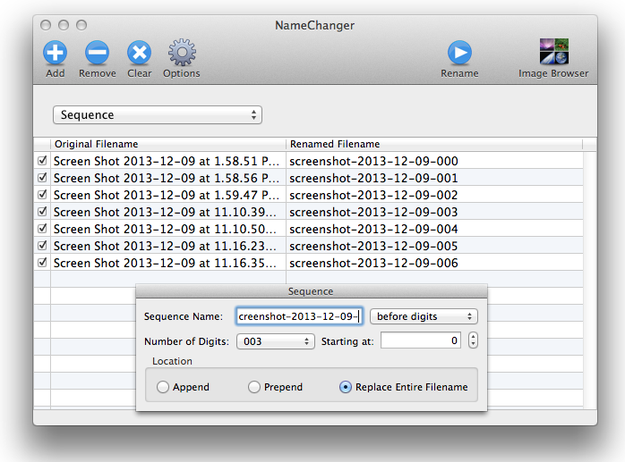Open the Image Browser icon
This screenshot has height=462, width=625.
click(554, 51)
